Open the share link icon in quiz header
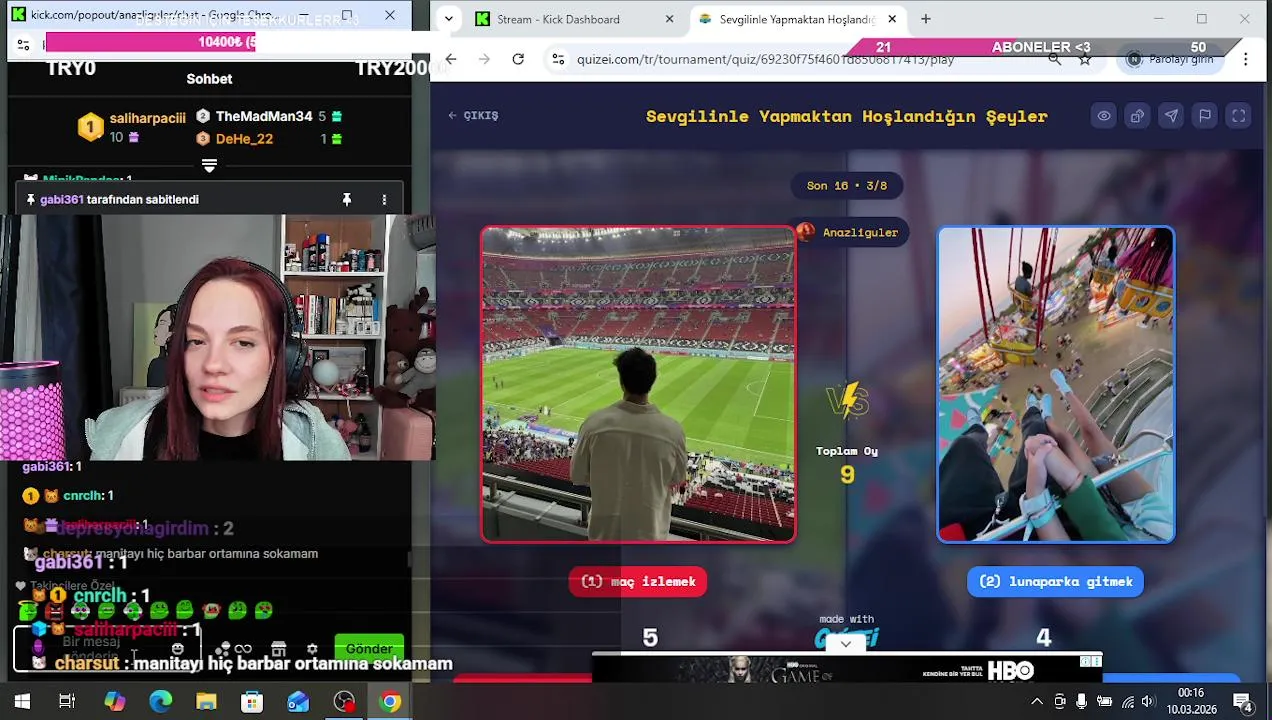This screenshot has height=720, width=1272. click(1138, 116)
